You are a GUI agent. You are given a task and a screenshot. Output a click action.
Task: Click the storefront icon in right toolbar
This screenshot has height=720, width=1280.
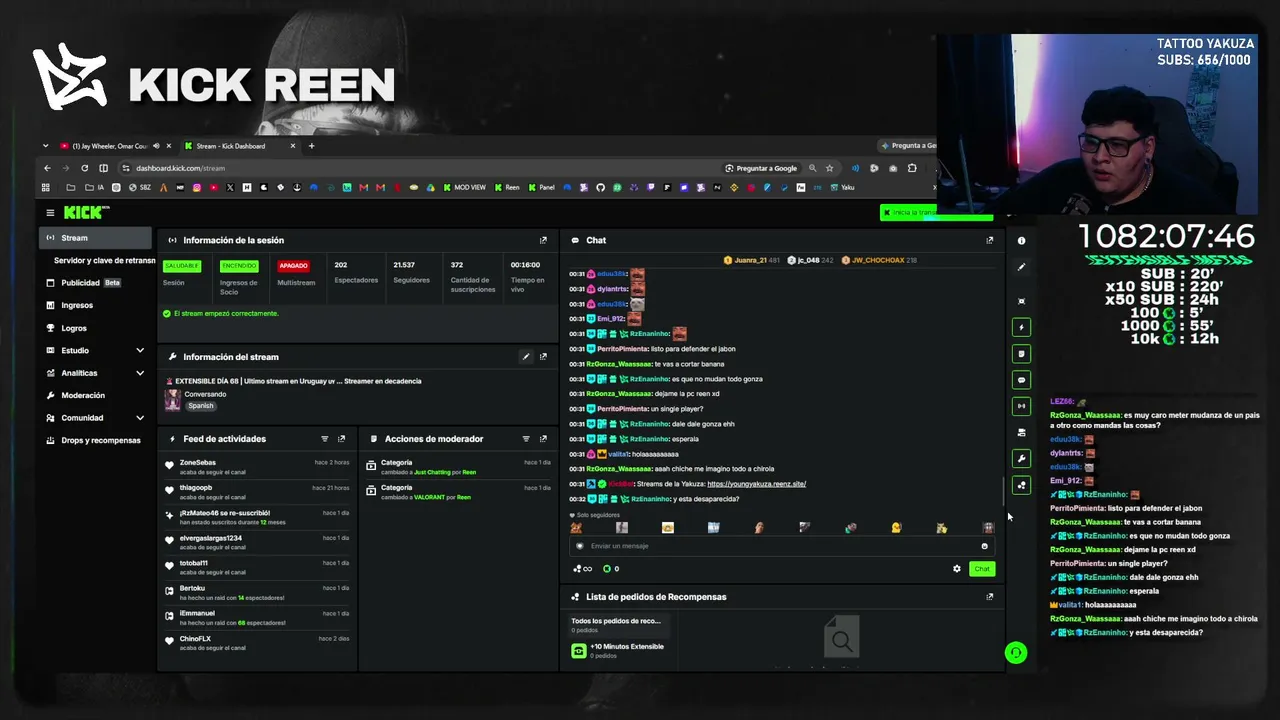pos(1021,433)
